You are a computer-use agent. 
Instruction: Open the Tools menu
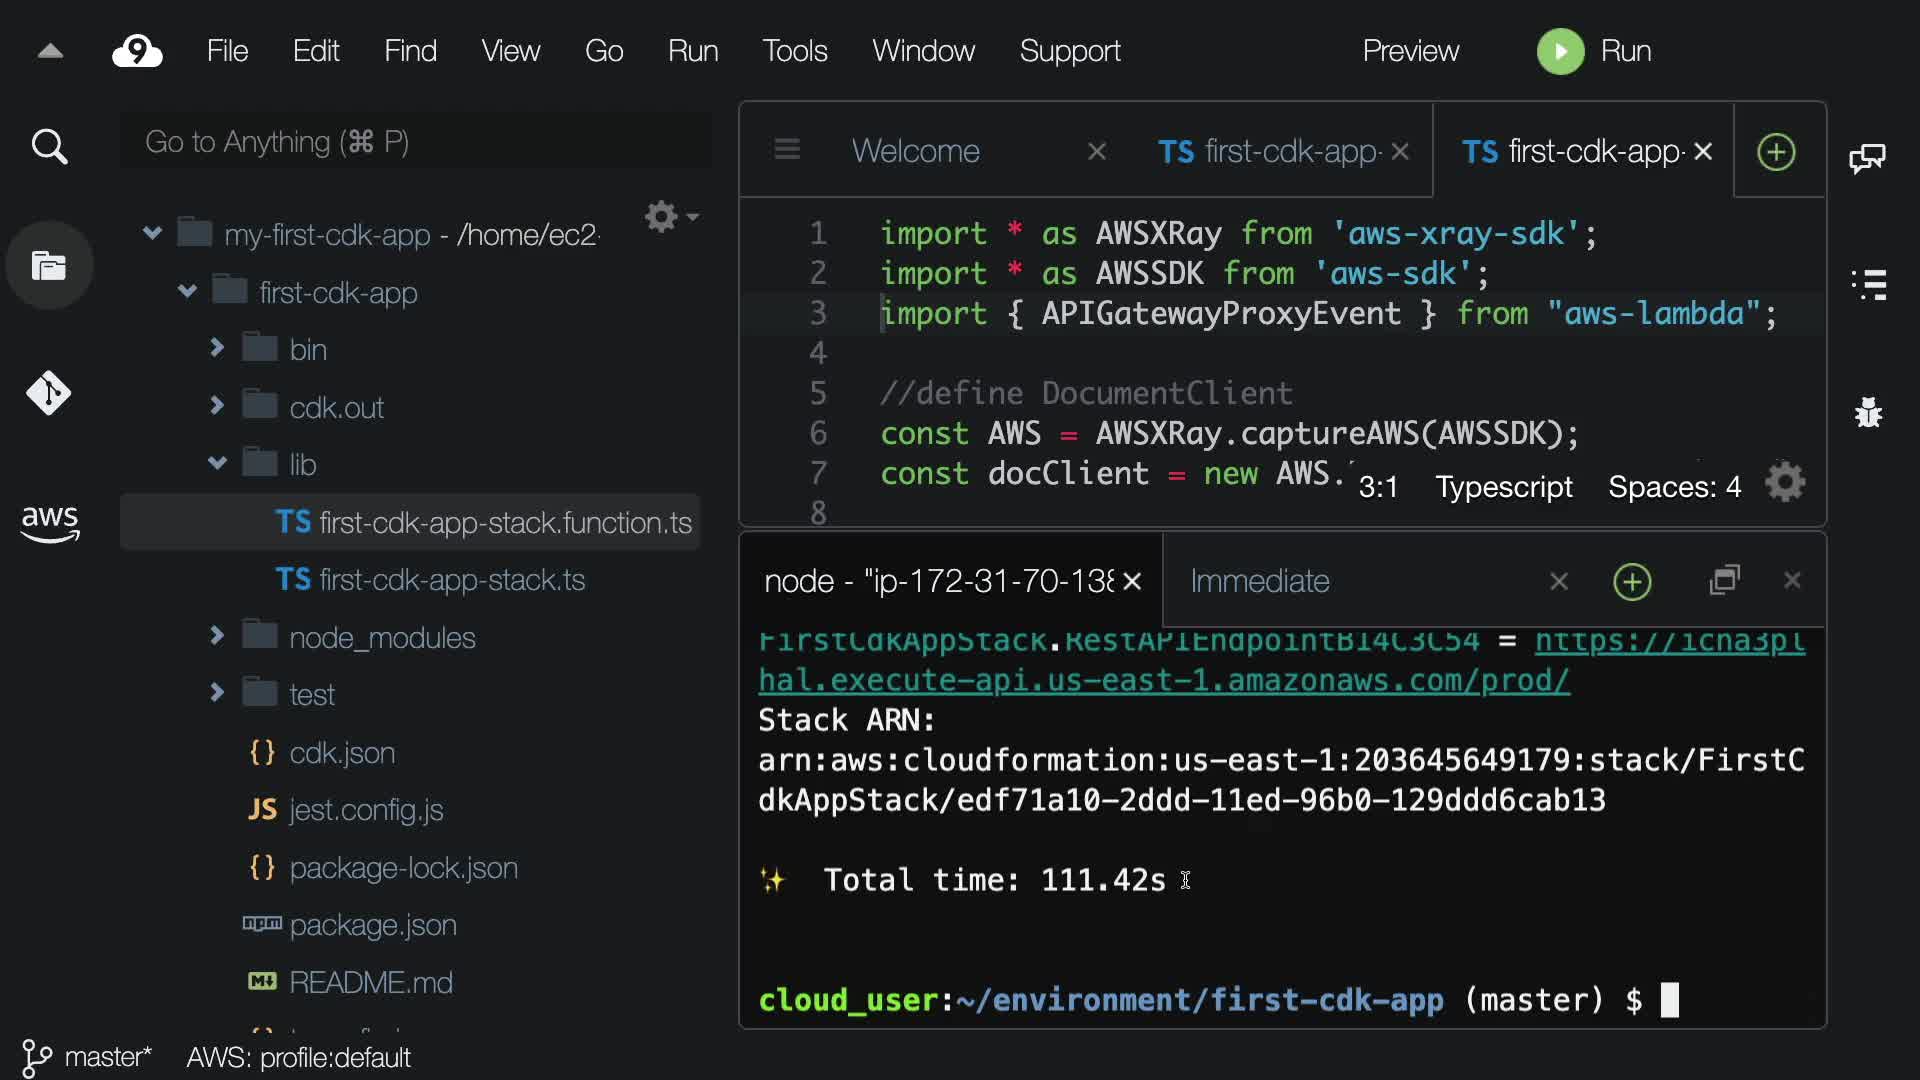[794, 51]
